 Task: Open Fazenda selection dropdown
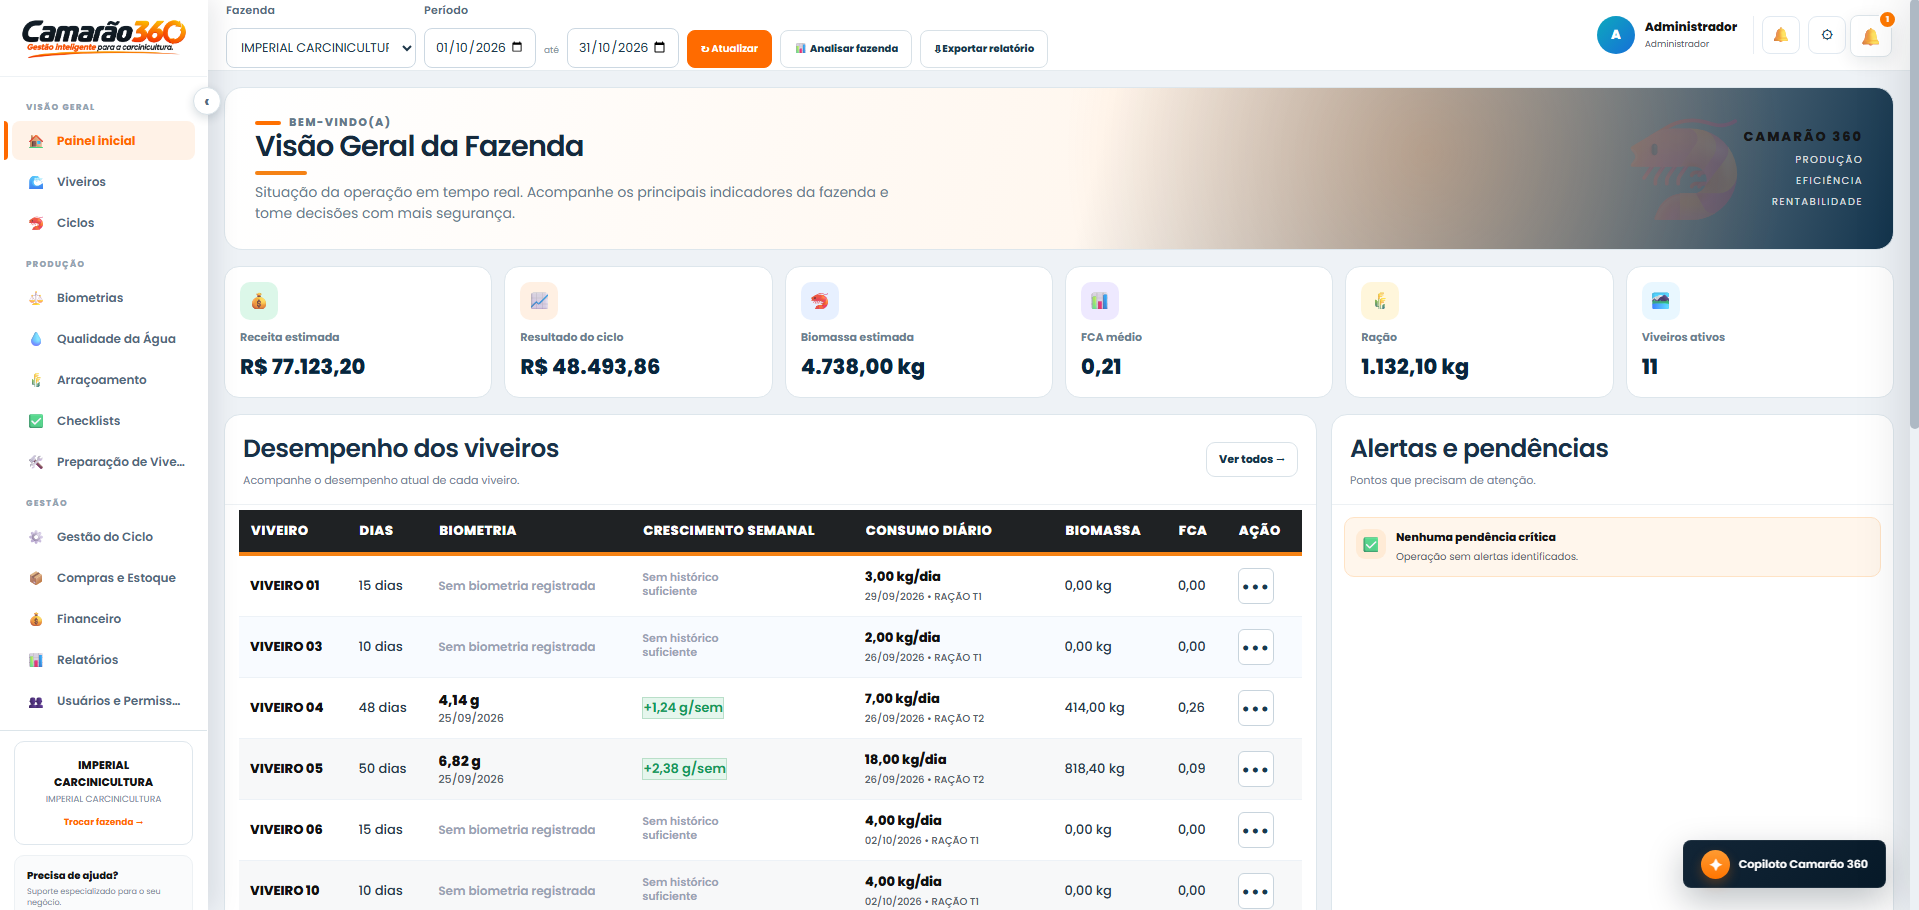[321, 48]
